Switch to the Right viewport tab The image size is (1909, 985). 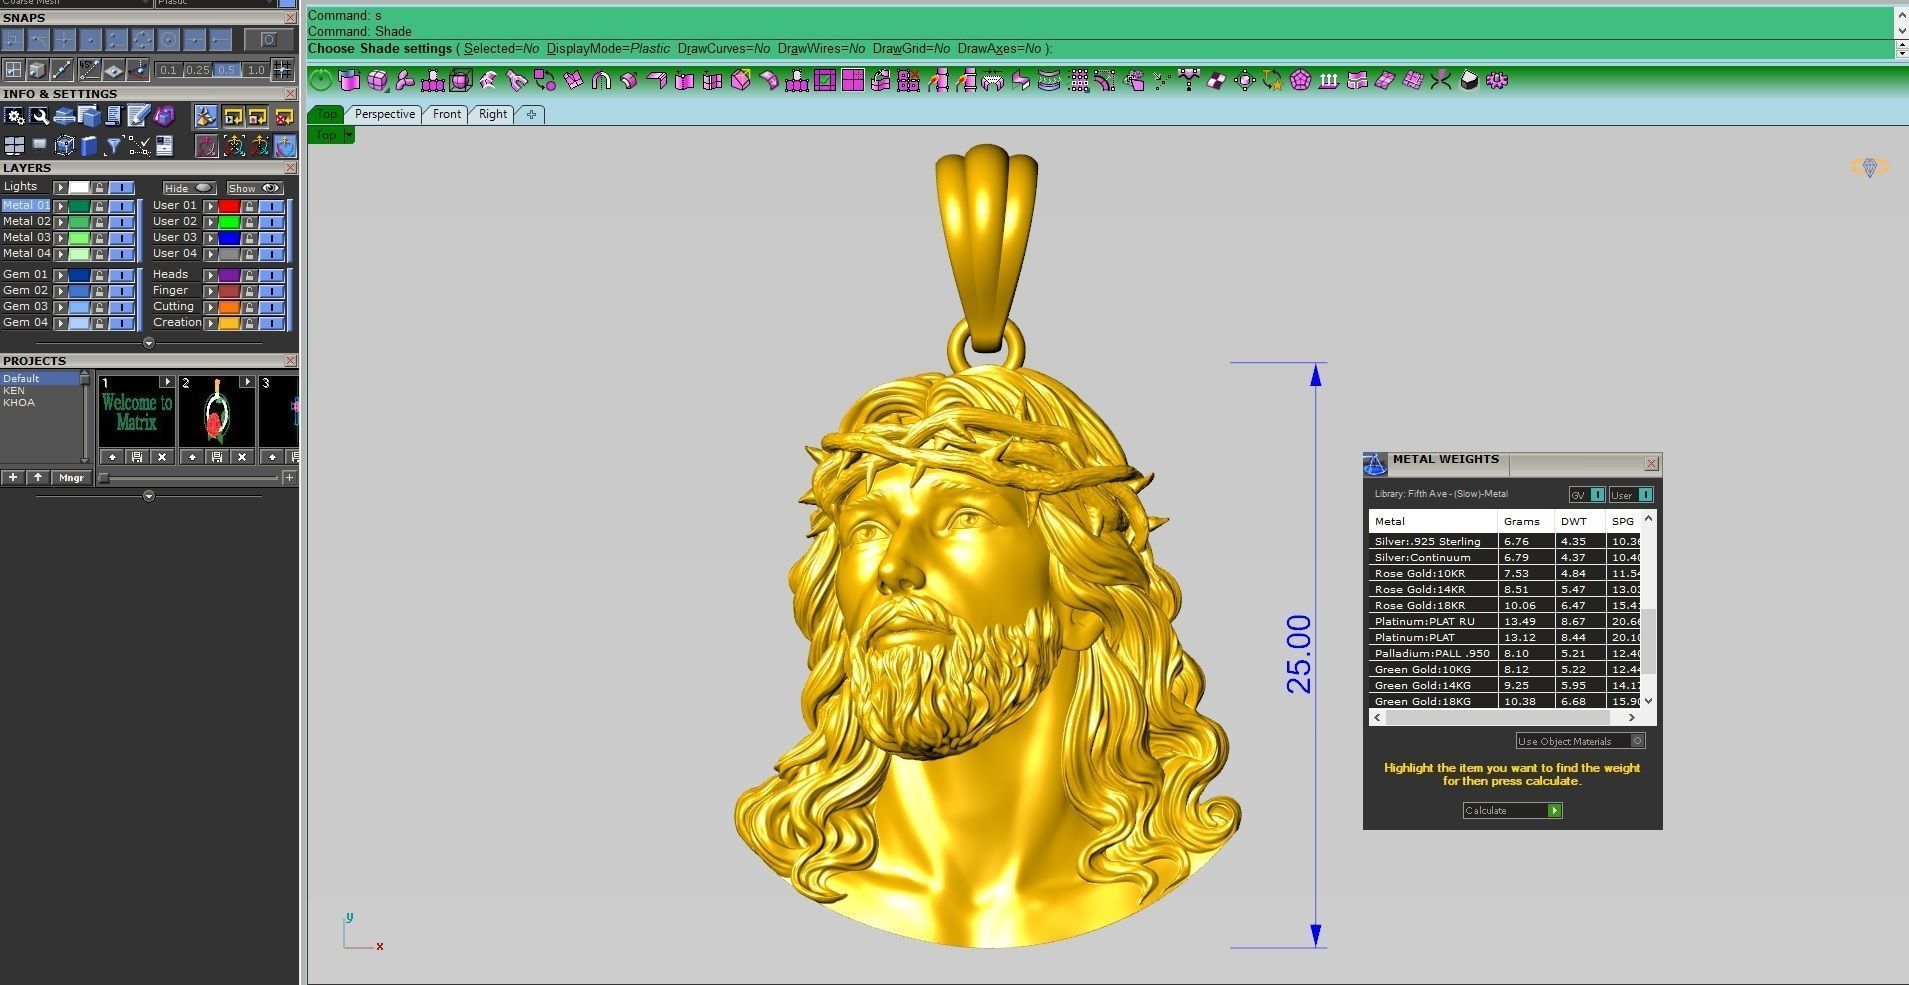tap(492, 114)
